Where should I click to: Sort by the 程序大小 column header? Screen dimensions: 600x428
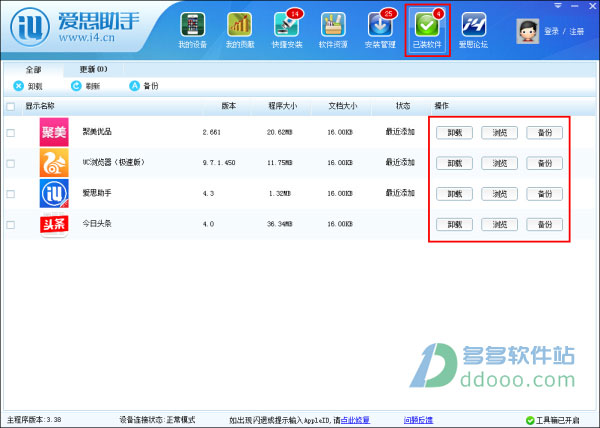pyautogui.click(x=282, y=106)
